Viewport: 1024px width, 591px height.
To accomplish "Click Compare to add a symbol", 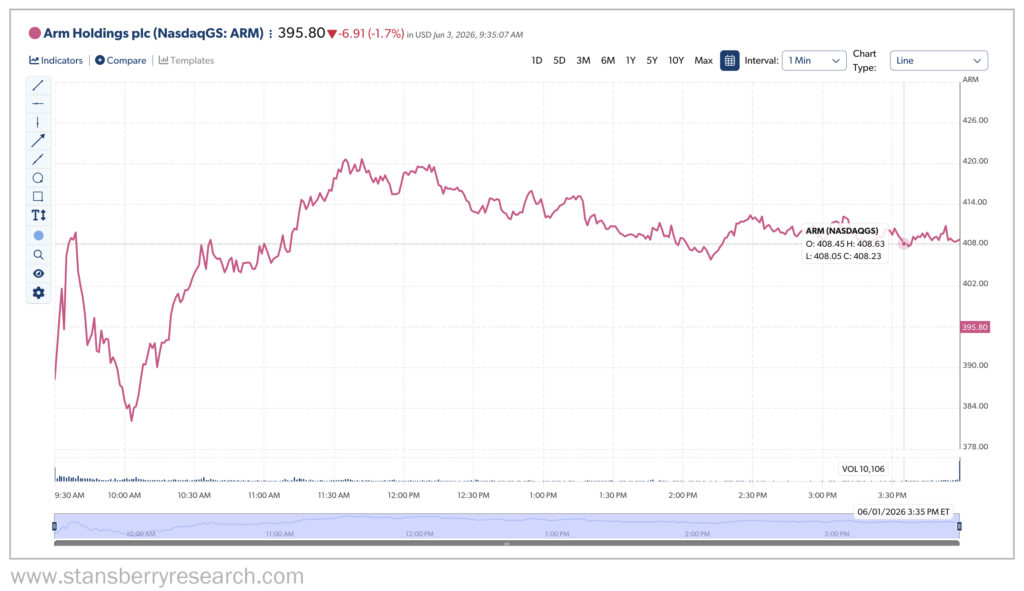I will 121,61.
